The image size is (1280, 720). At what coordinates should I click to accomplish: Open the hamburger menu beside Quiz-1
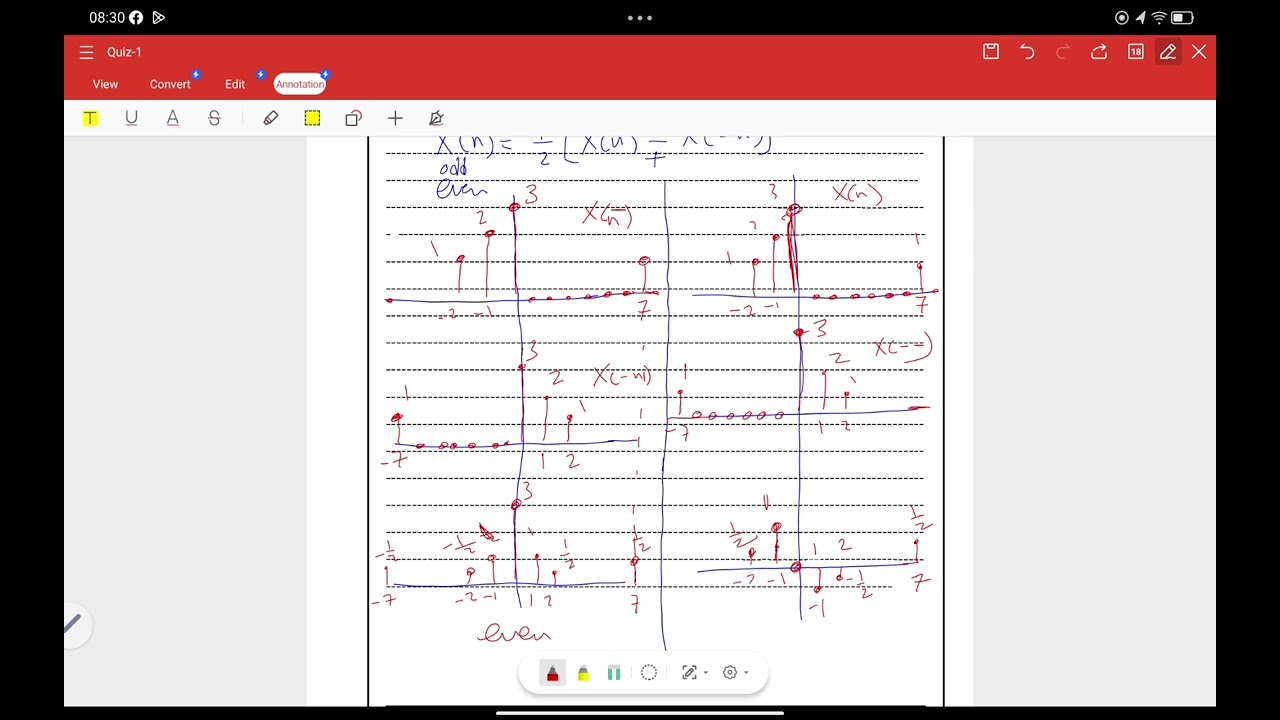(x=86, y=52)
